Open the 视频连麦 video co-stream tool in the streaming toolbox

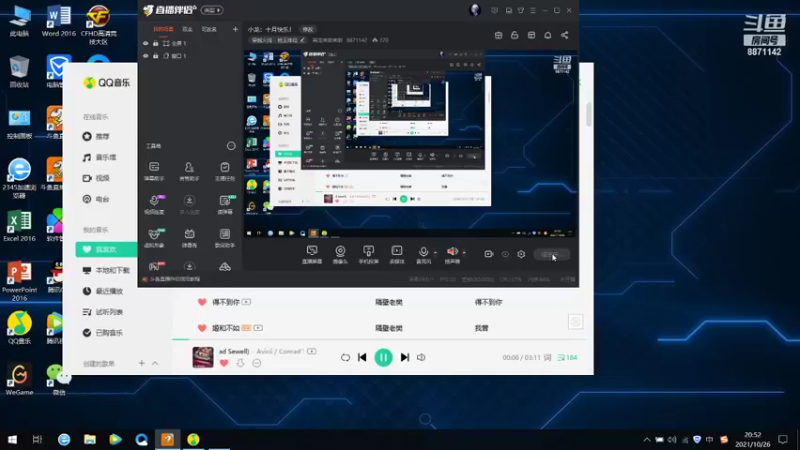pos(154,205)
